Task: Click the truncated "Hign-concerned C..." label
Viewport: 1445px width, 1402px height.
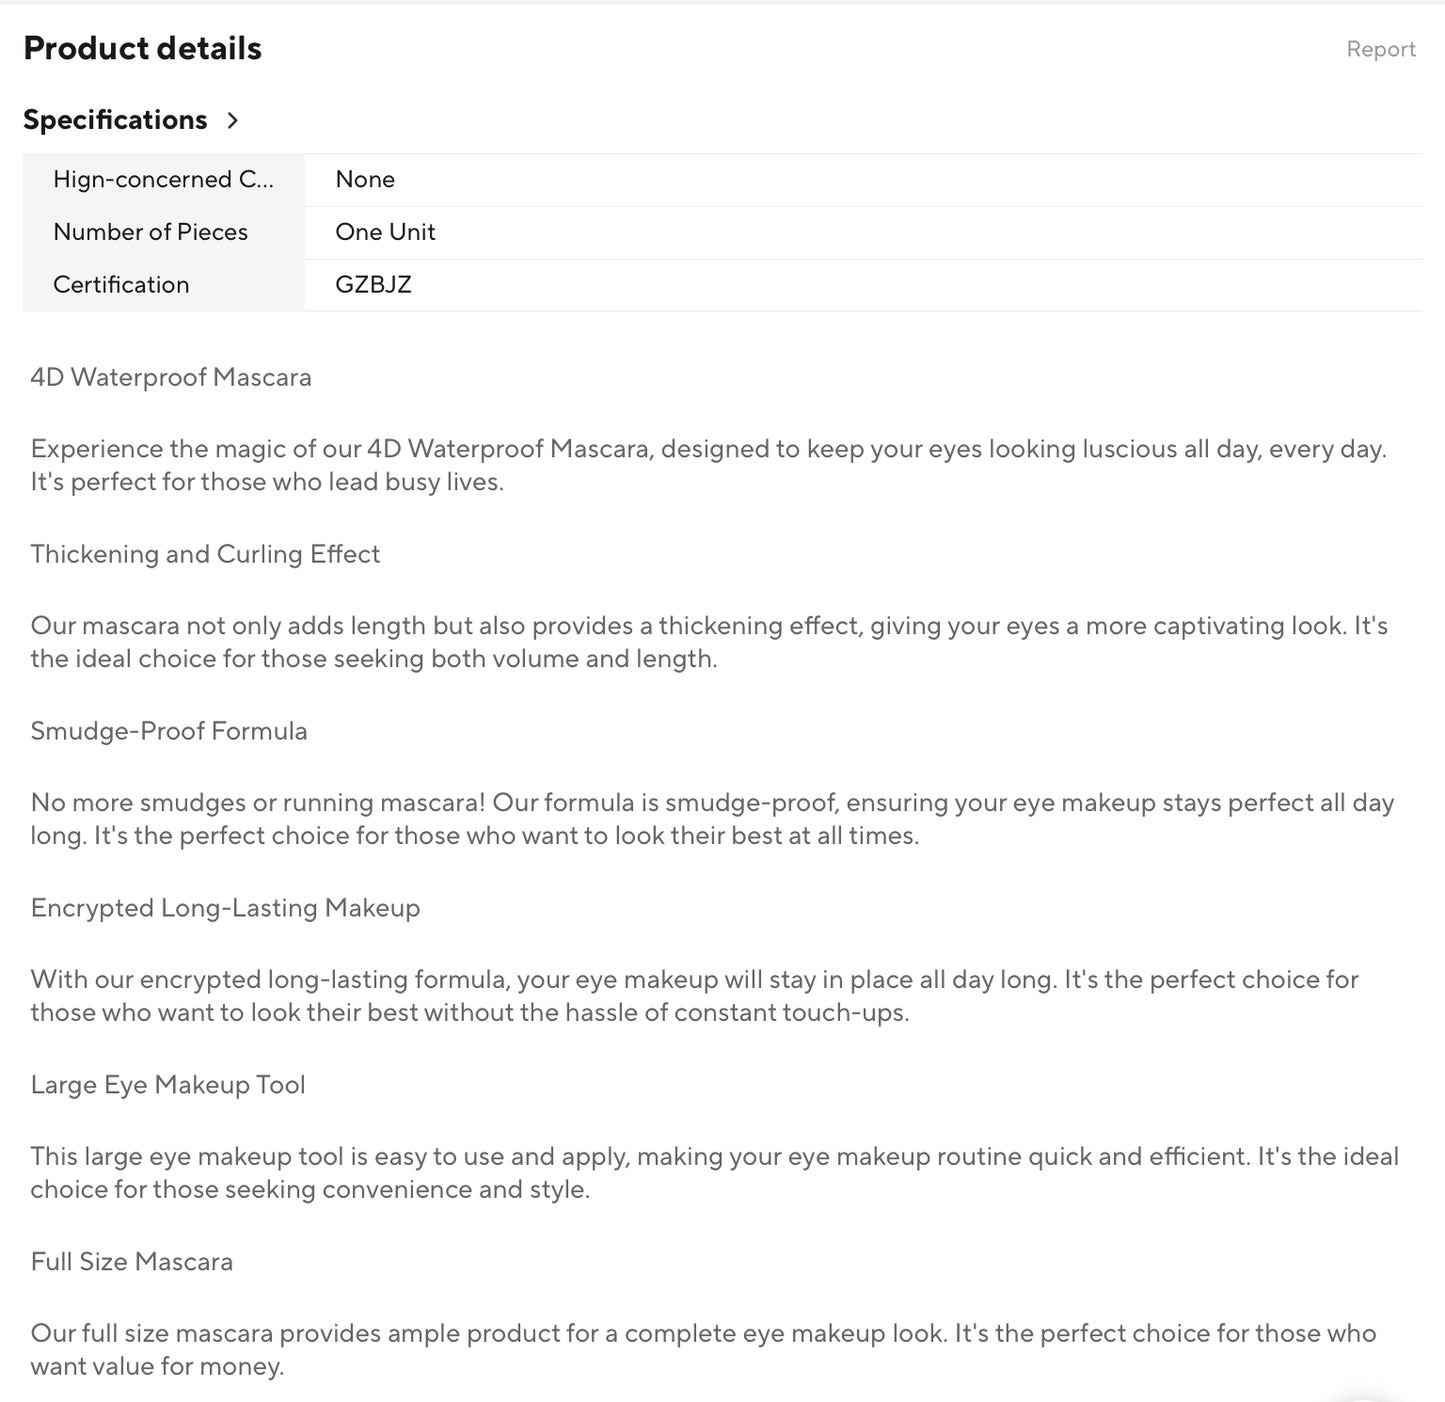Action: click(163, 180)
